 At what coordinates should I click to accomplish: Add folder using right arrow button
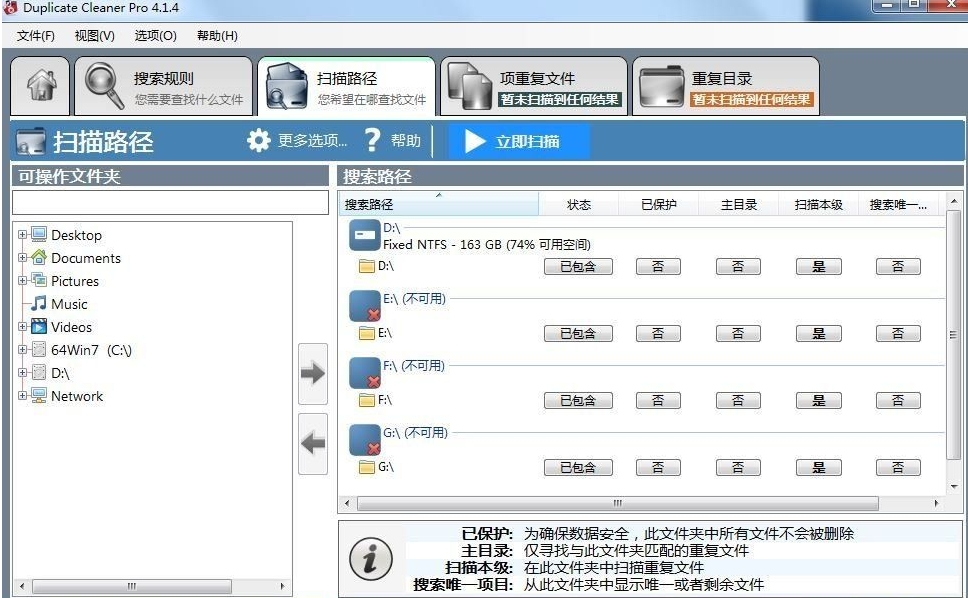tap(313, 373)
